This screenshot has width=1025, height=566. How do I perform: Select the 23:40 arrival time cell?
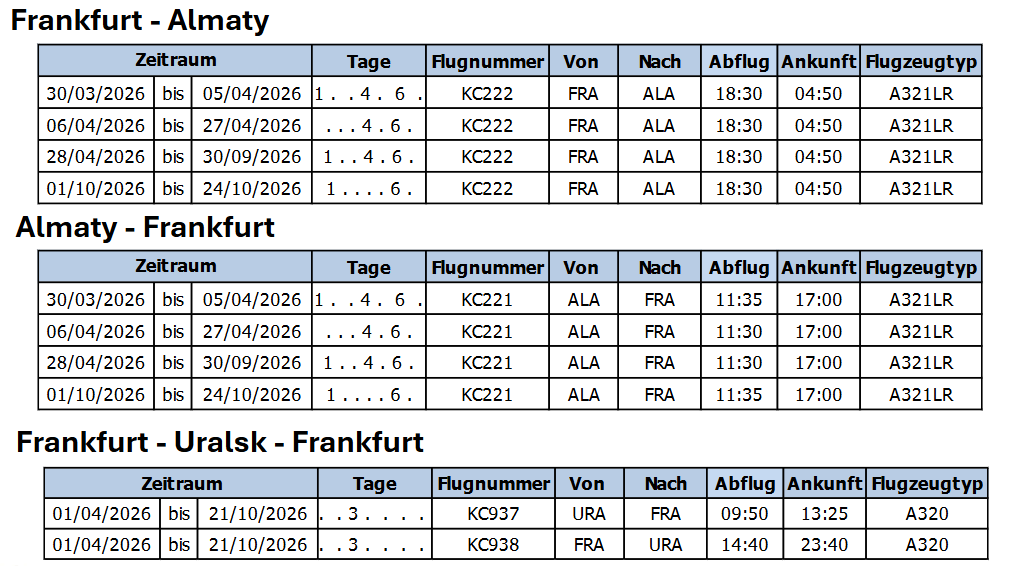824,545
